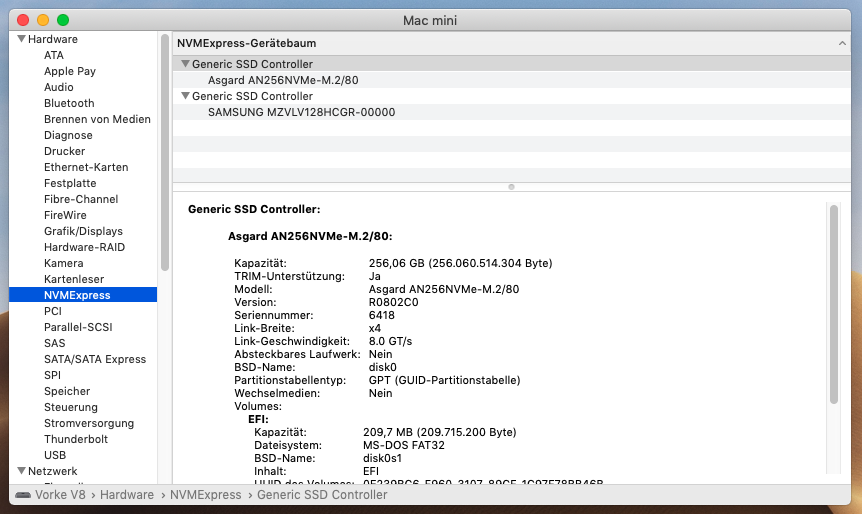Select USB in the sidebar

[x=55, y=455]
